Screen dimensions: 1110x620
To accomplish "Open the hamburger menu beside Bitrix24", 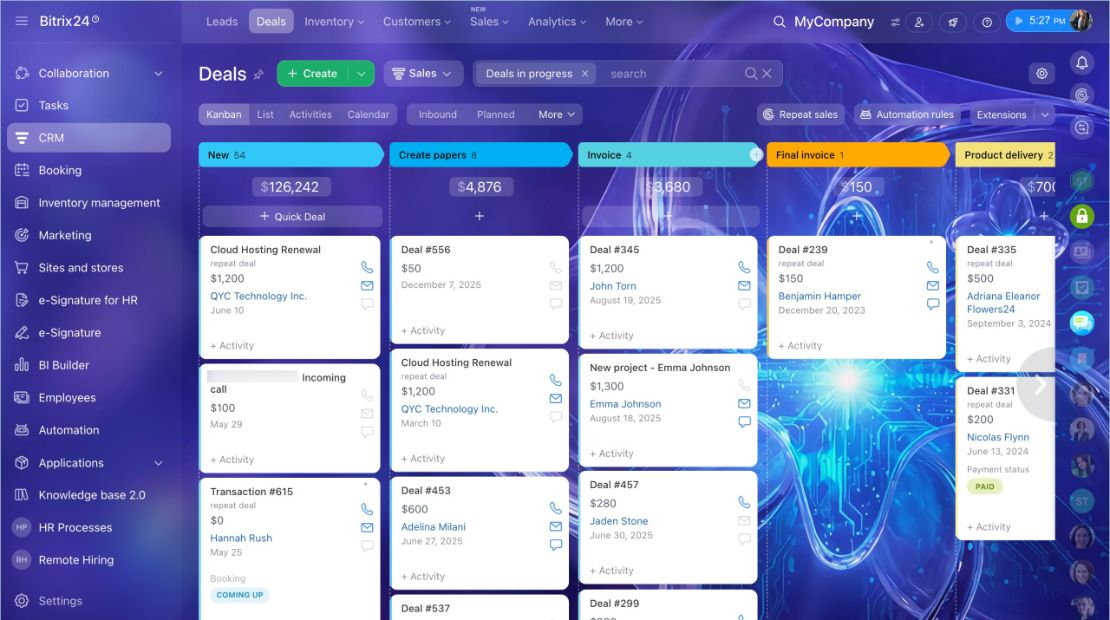I will click(x=22, y=21).
